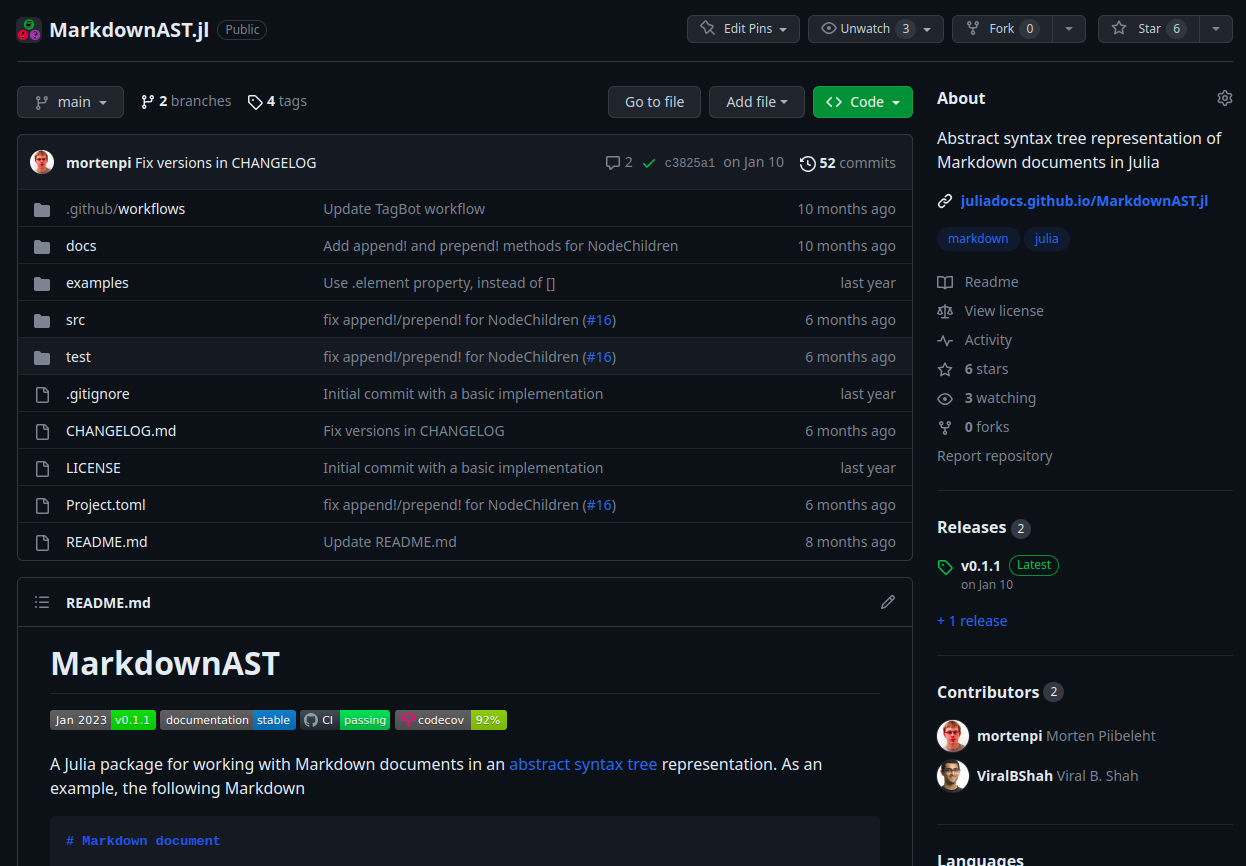The image size is (1246, 866).
Task: Toggle the Star button for the repository
Action: (x=1148, y=29)
